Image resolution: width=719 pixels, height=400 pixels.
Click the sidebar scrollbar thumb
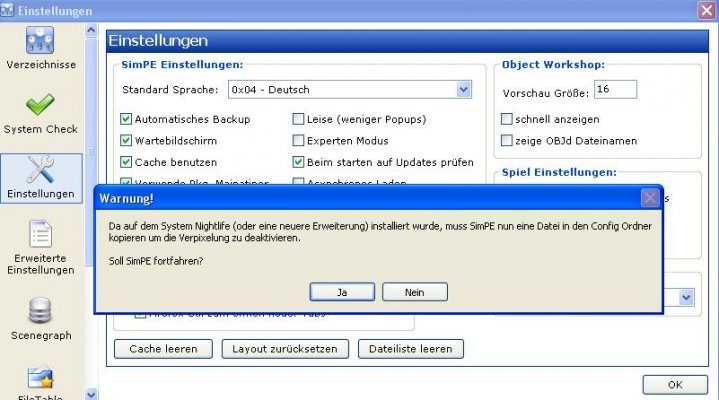tap(91, 151)
